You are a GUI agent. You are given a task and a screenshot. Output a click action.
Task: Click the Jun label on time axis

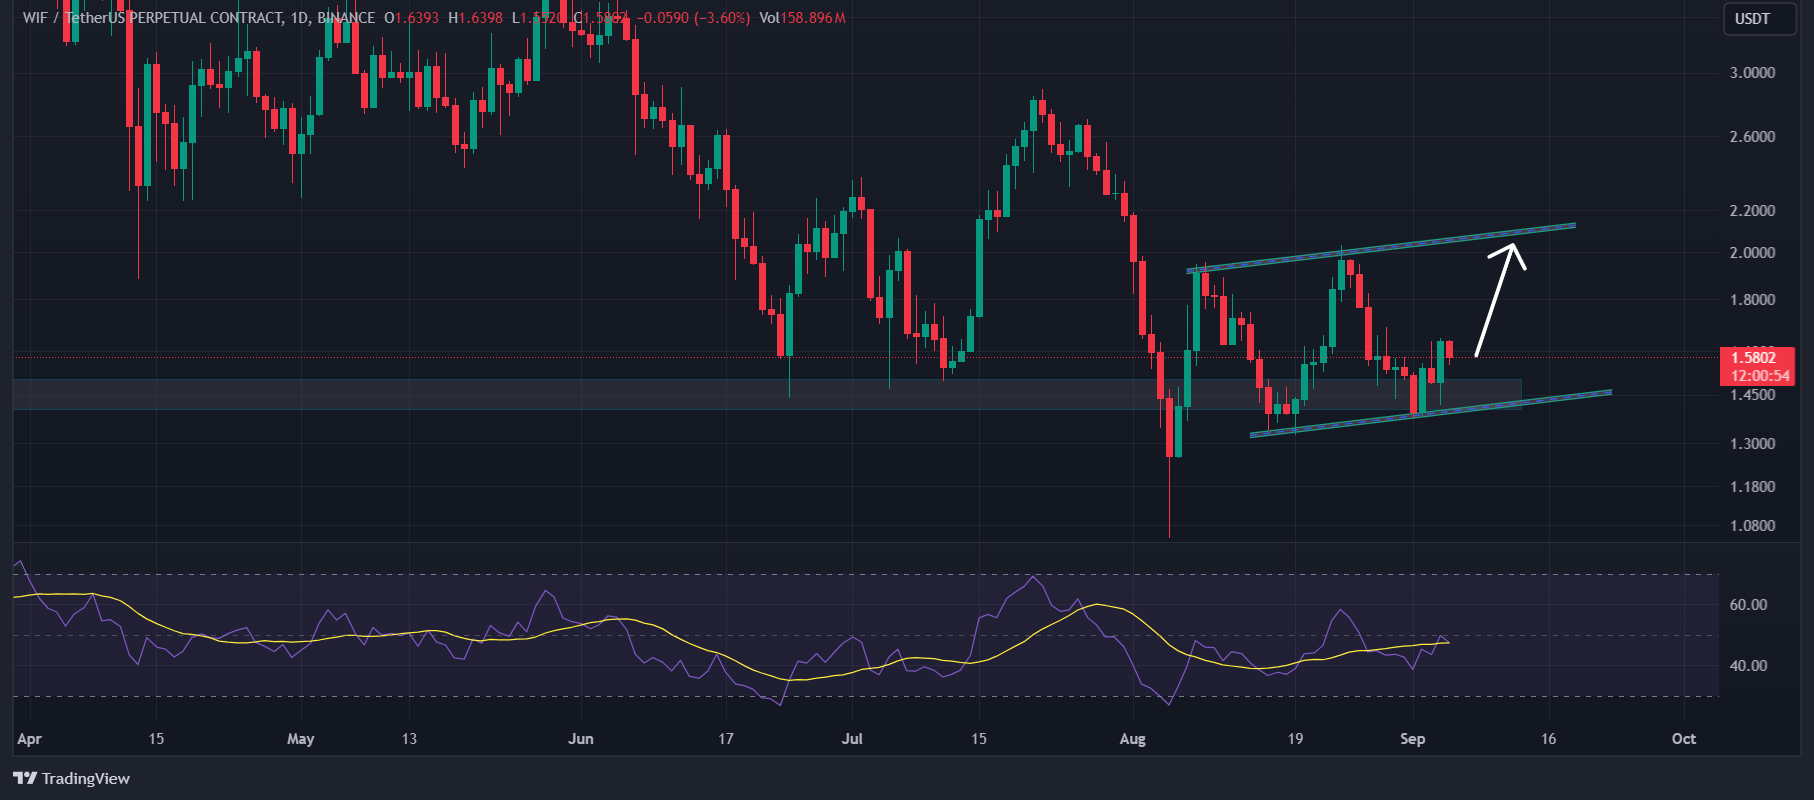click(x=581, y=739)
